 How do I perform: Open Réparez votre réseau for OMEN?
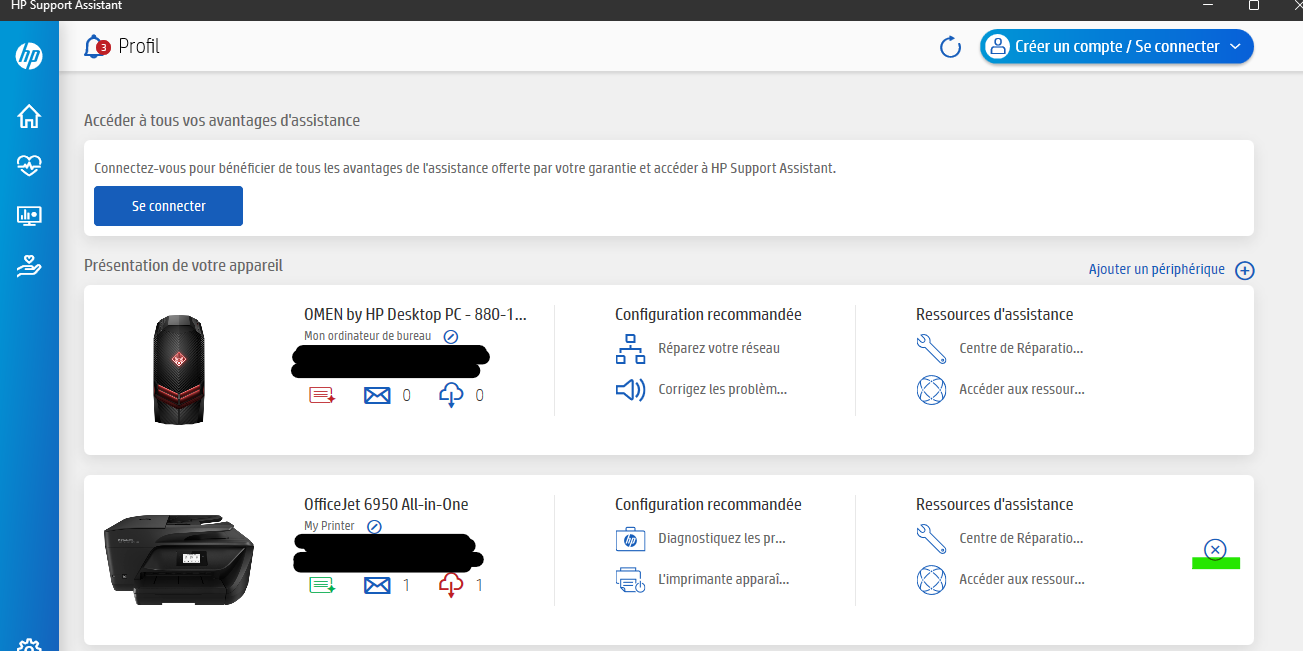718,349
